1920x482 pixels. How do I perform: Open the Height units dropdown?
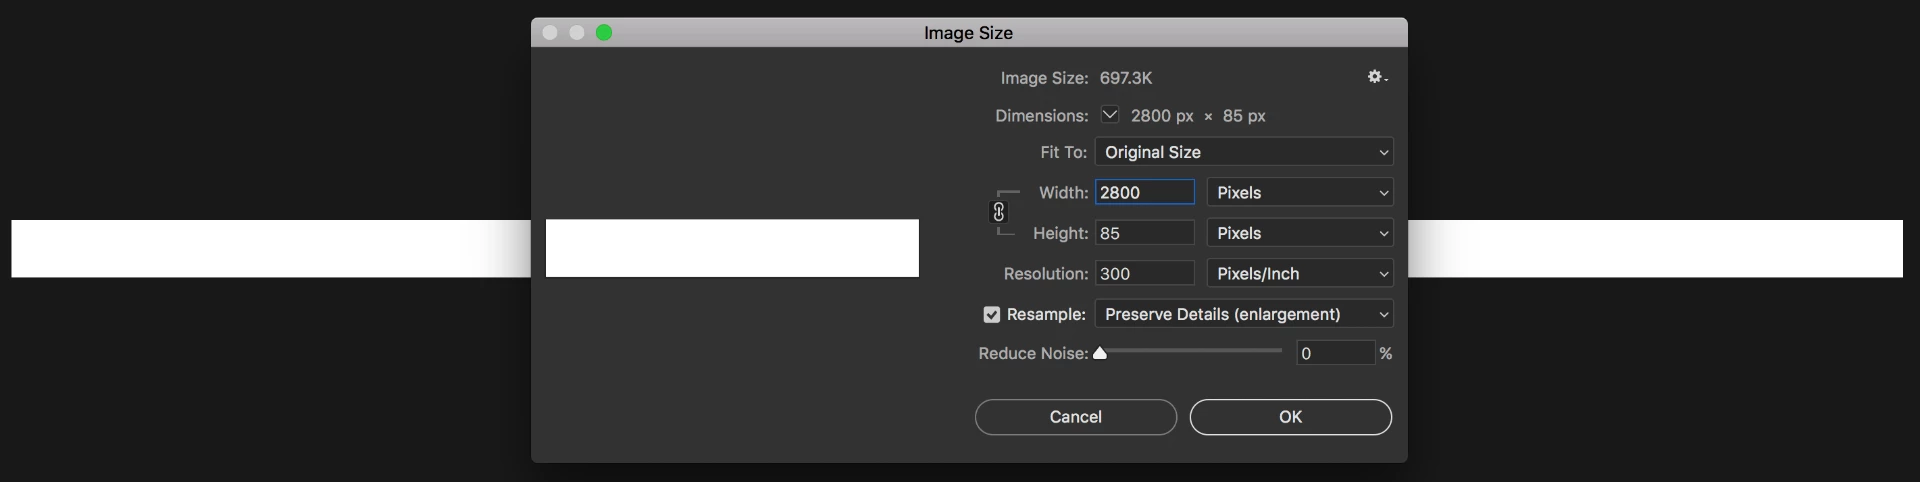1300,233
